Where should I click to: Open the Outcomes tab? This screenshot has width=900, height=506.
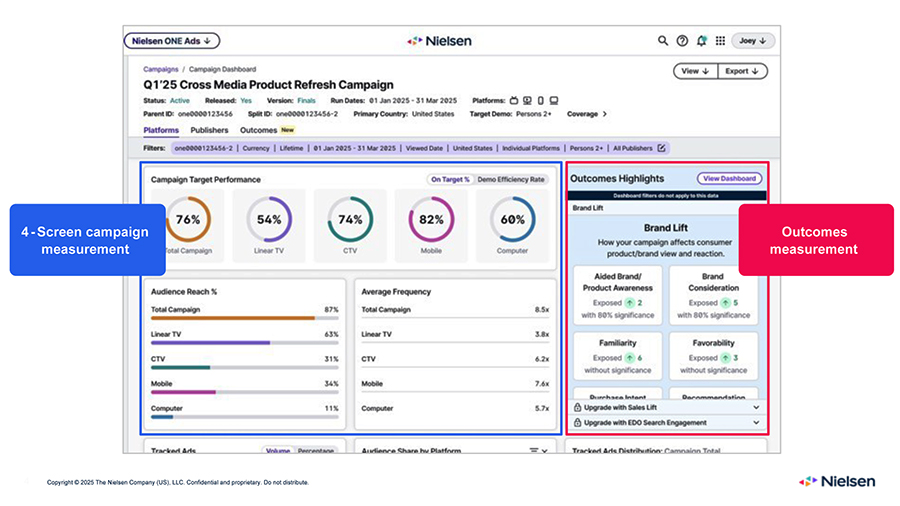tap(259, 130)
